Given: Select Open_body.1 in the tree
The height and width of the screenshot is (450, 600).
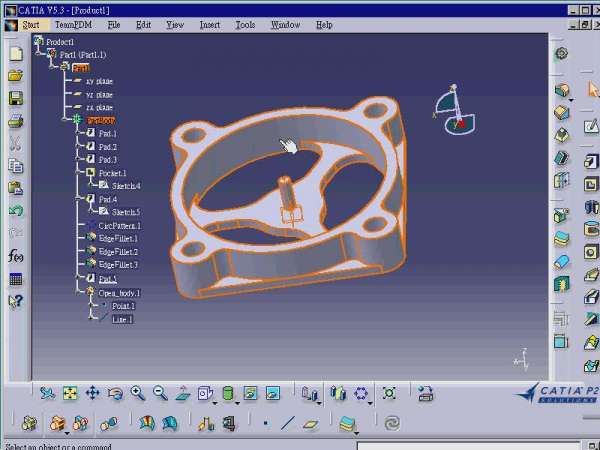Looking at the screenshot, I should point(119,293).
